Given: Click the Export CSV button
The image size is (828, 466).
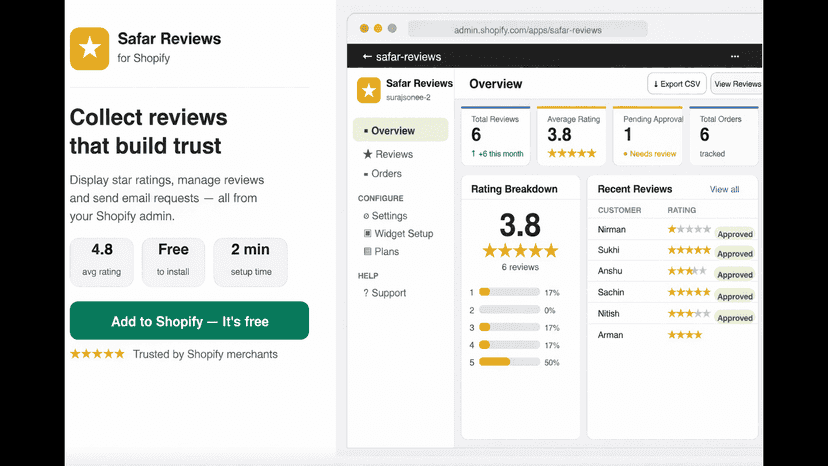Looking at the screenshot, I should [x=676, y=84].
